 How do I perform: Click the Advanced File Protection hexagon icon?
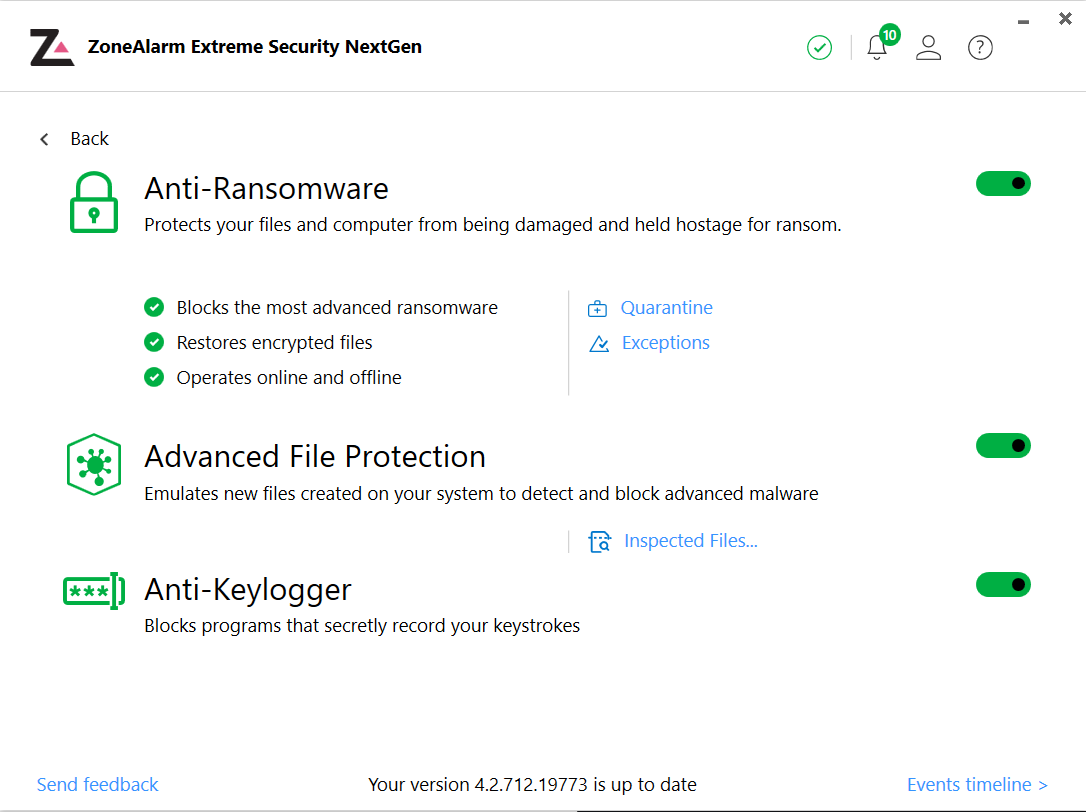94,464
